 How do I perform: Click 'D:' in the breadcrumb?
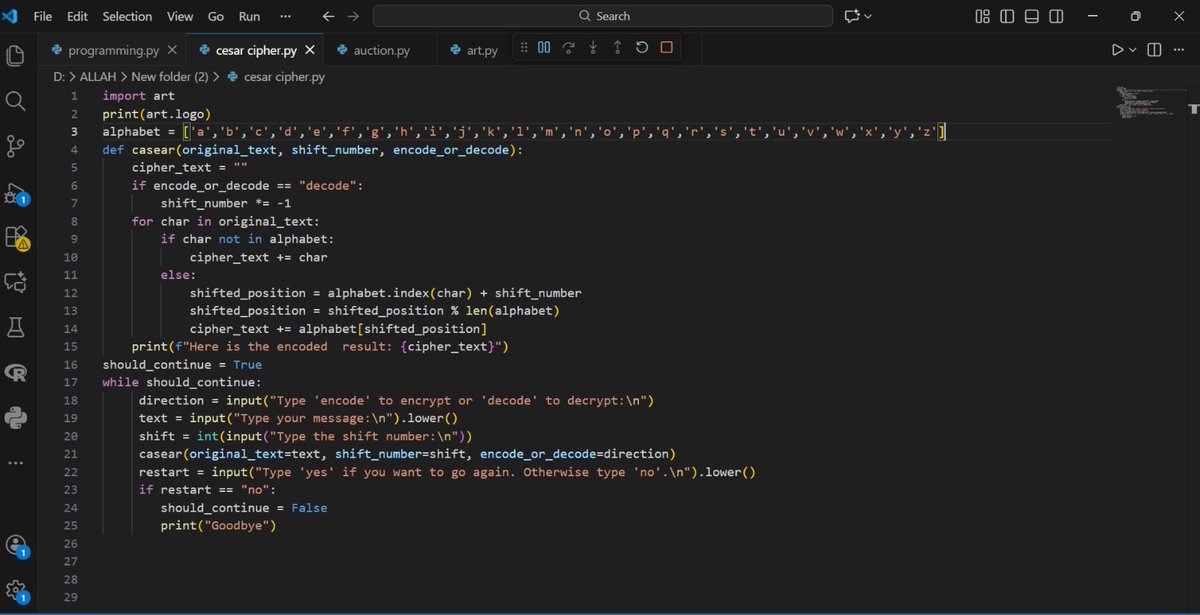(x=59, y=76)
